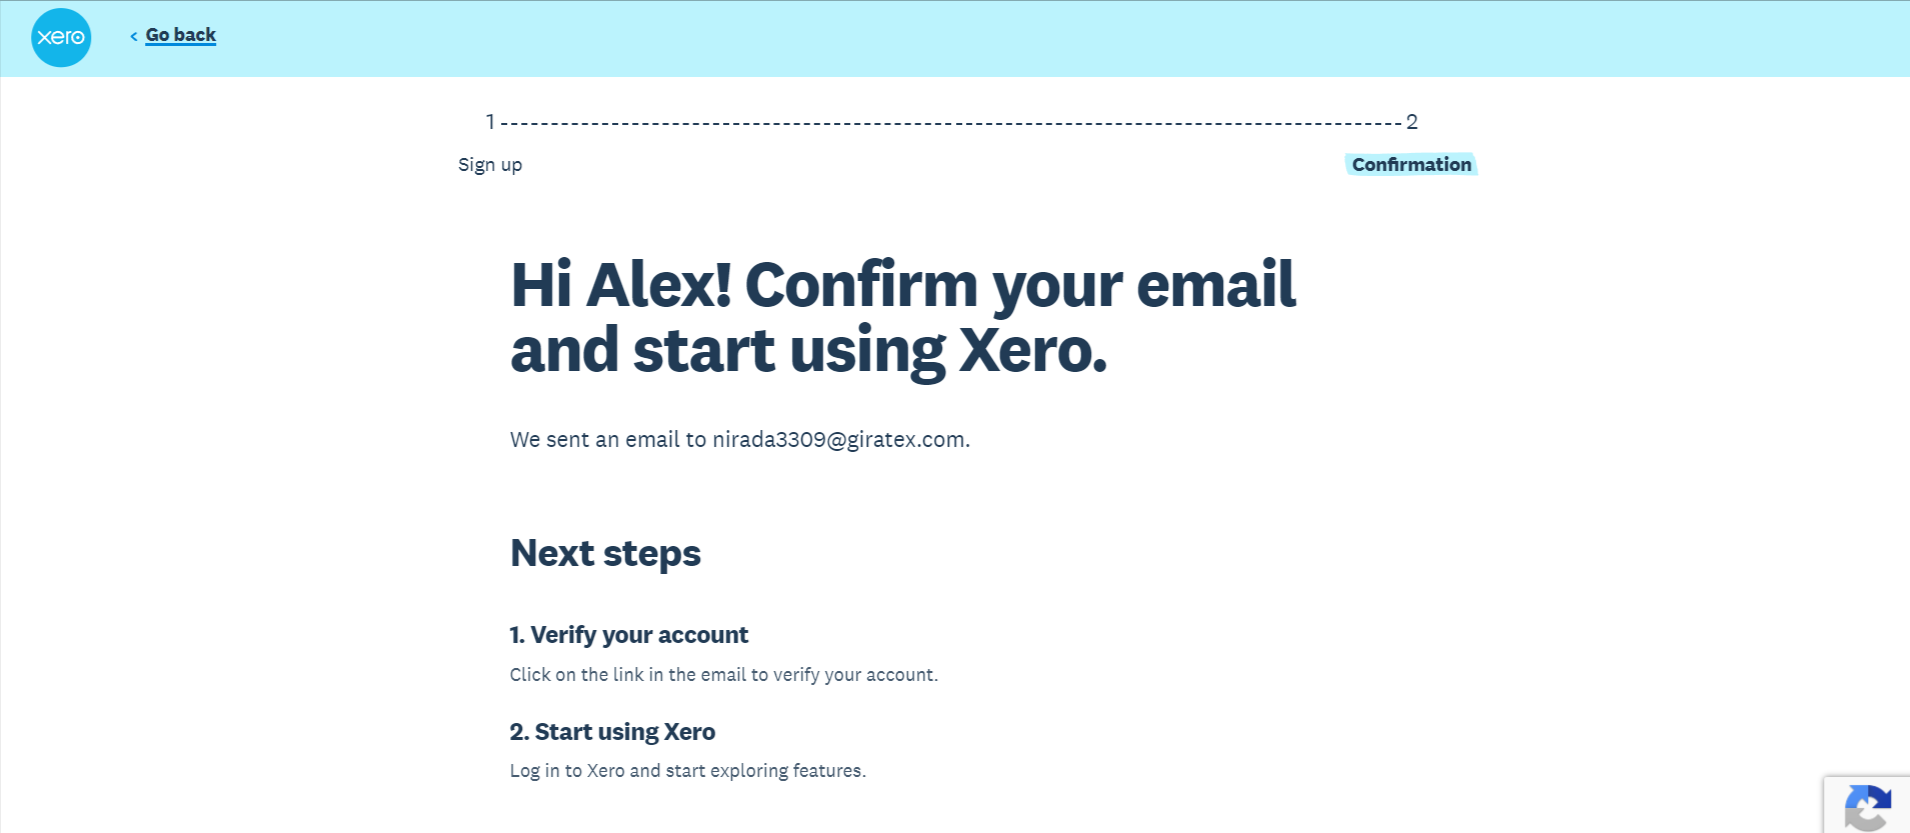Select step number 2 indicator
Screen dimensions: 1910x833
tap(1412, 122)
